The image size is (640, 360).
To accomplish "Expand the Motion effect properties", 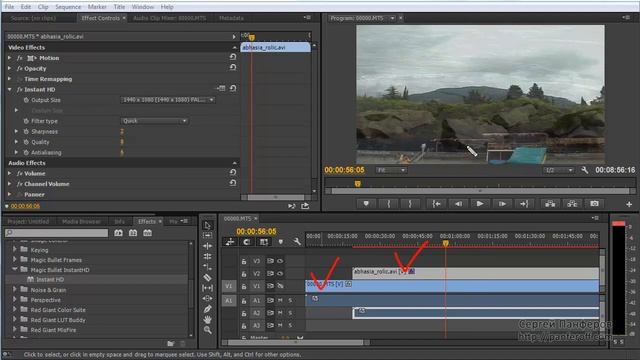I will point(9,58).
